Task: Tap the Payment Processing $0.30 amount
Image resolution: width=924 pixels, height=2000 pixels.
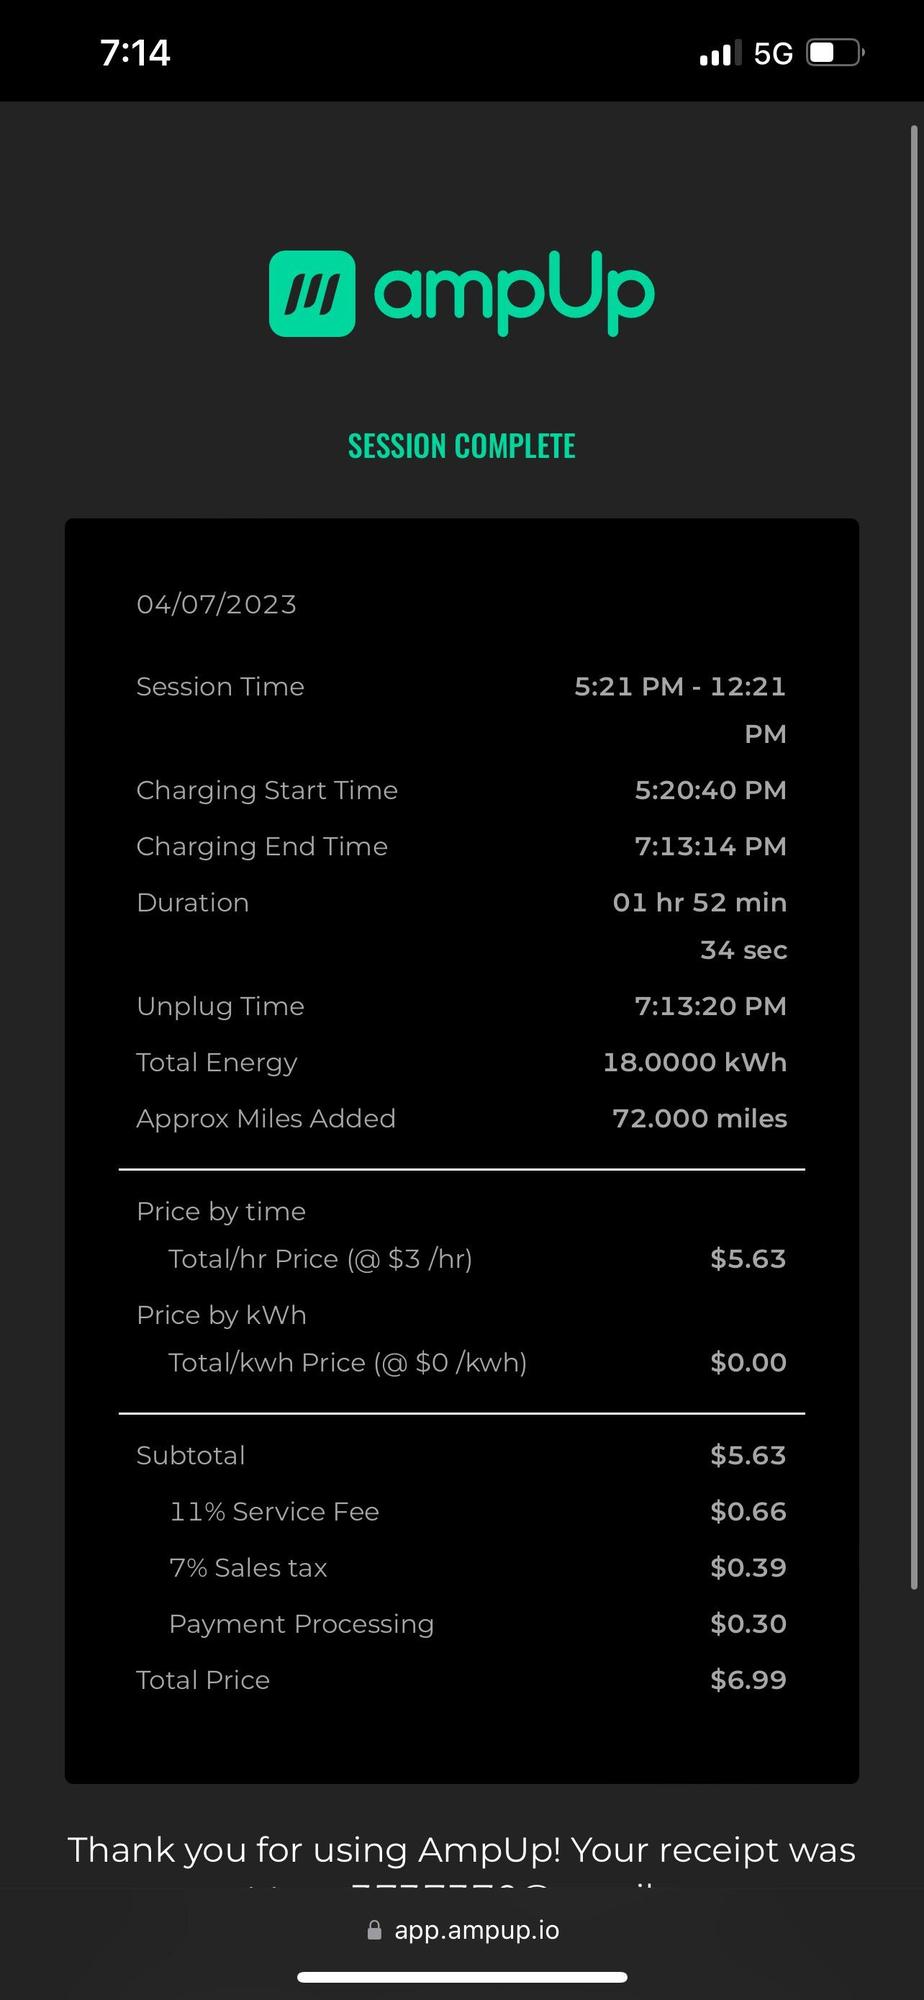Action: [x=748, y=1624]
